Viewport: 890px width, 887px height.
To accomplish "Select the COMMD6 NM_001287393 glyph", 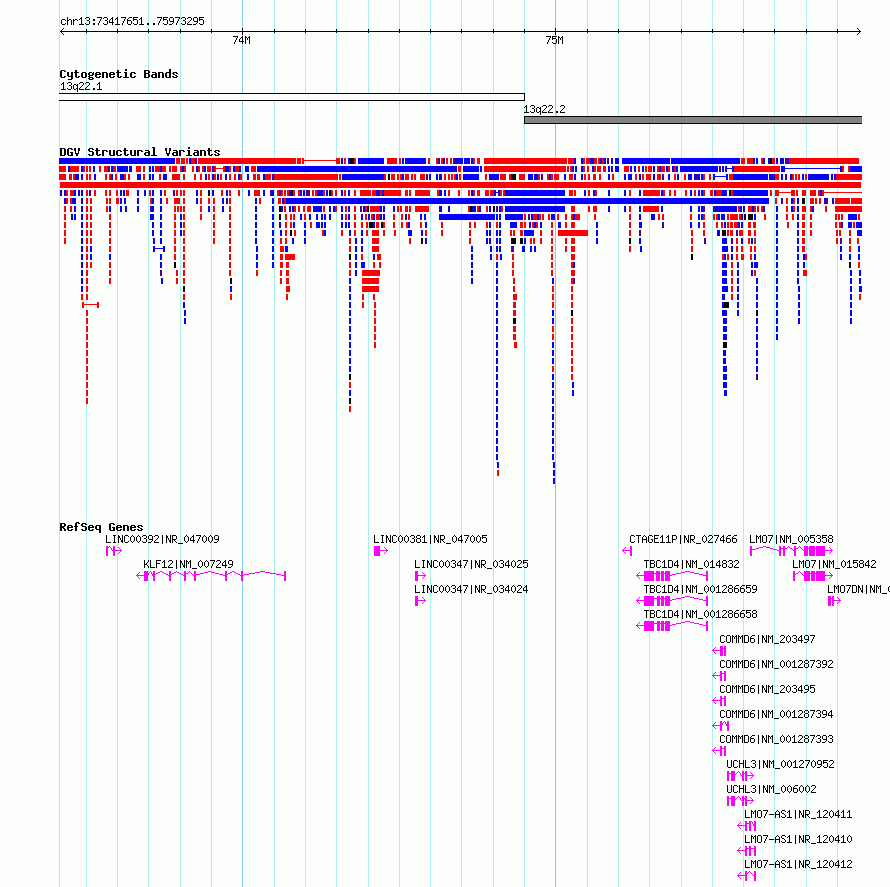I will pyautogui.click(x=719, y=751).
